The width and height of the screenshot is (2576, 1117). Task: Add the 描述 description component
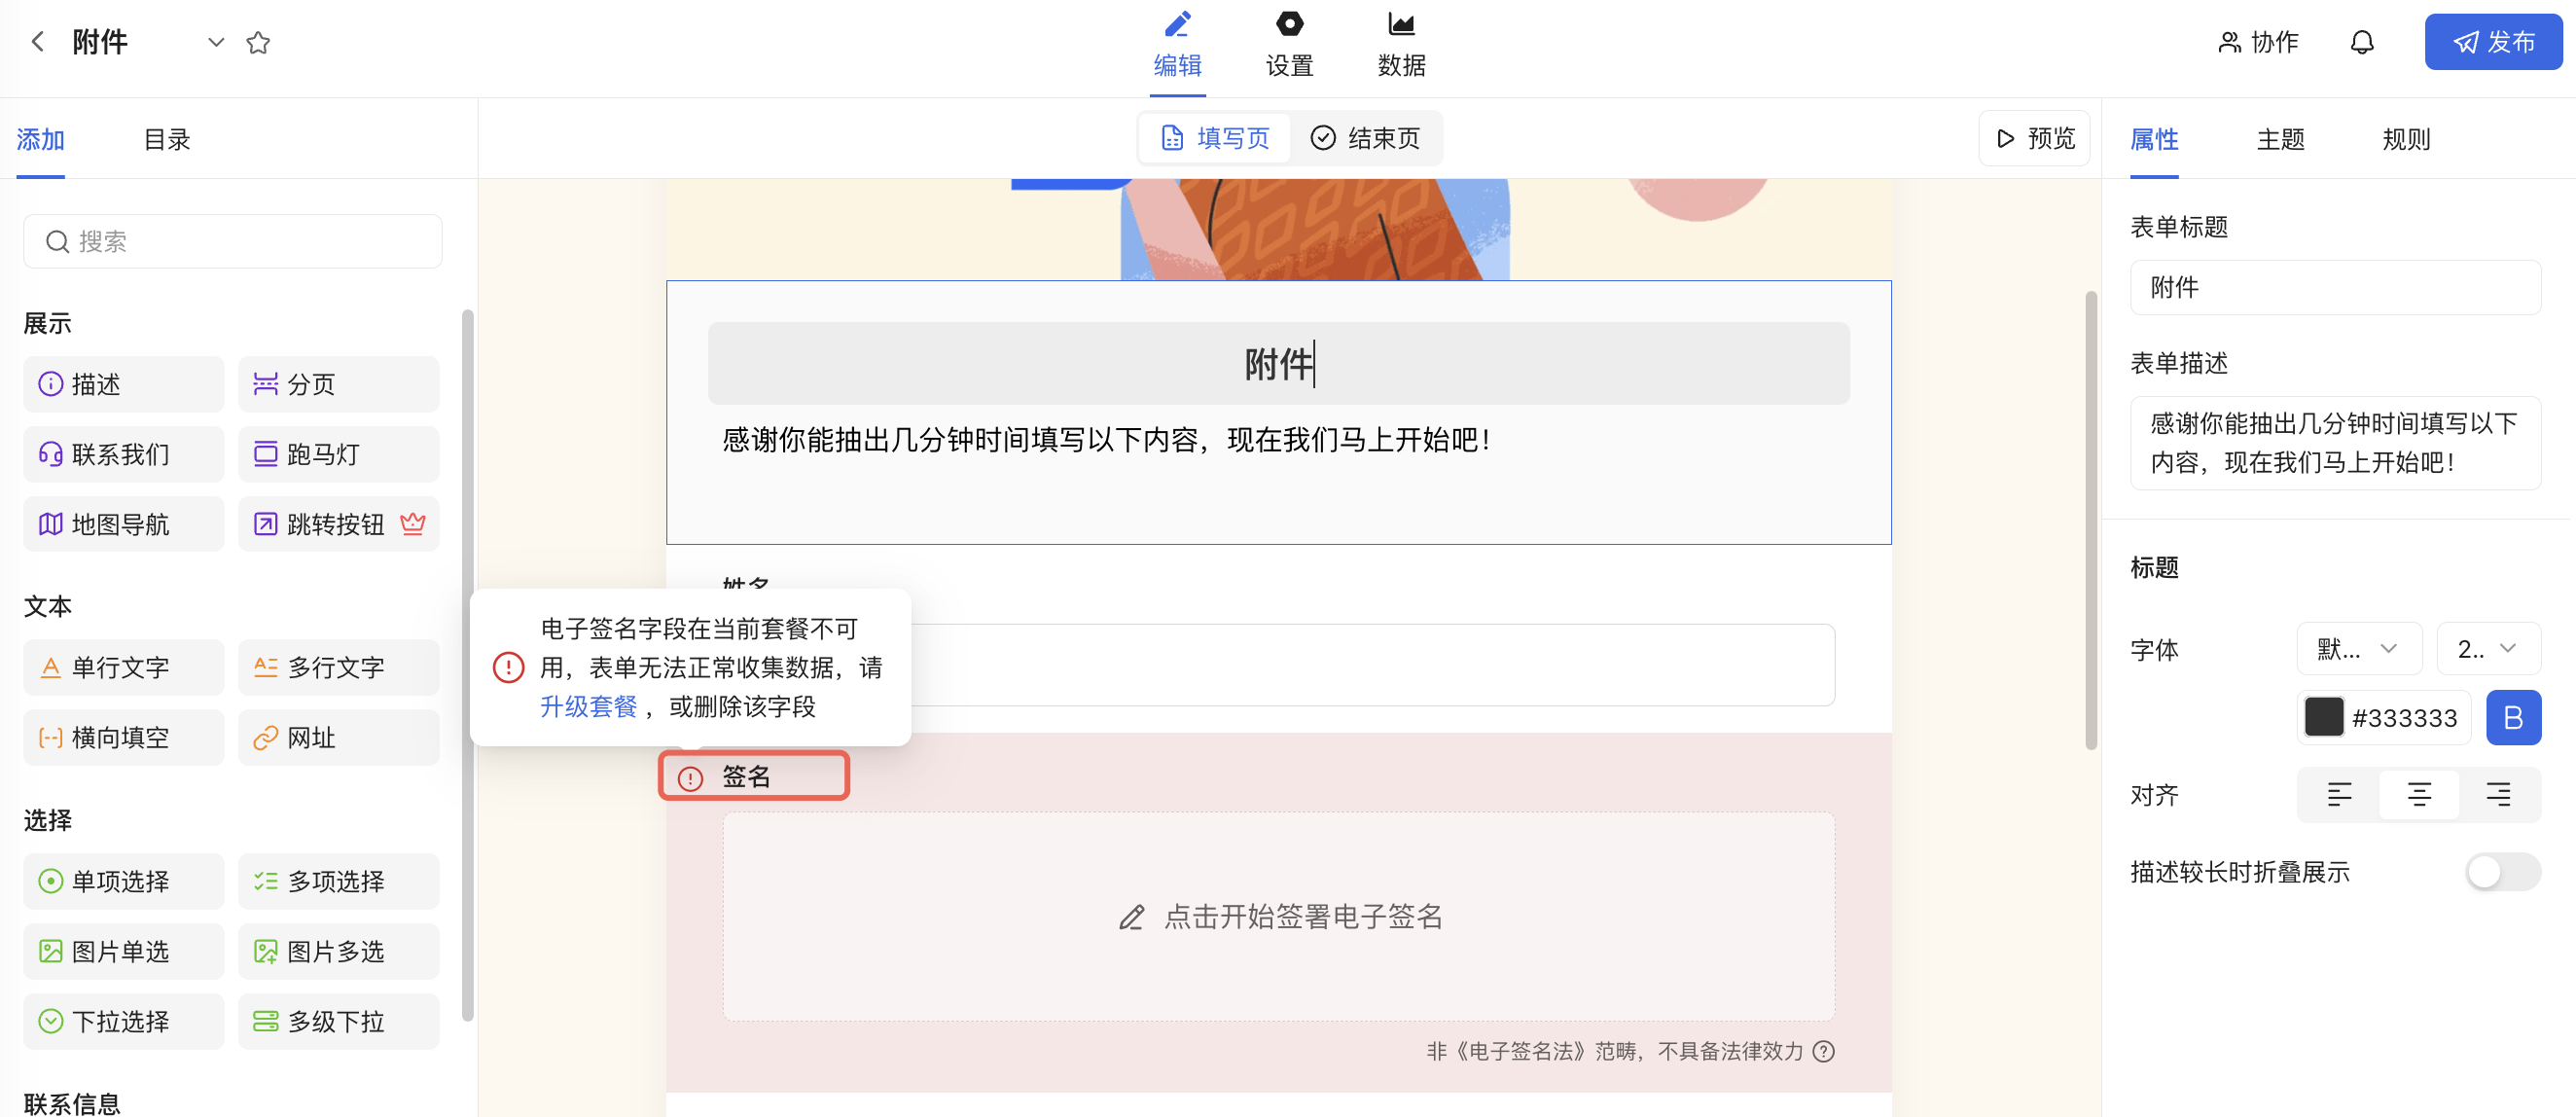124,384
